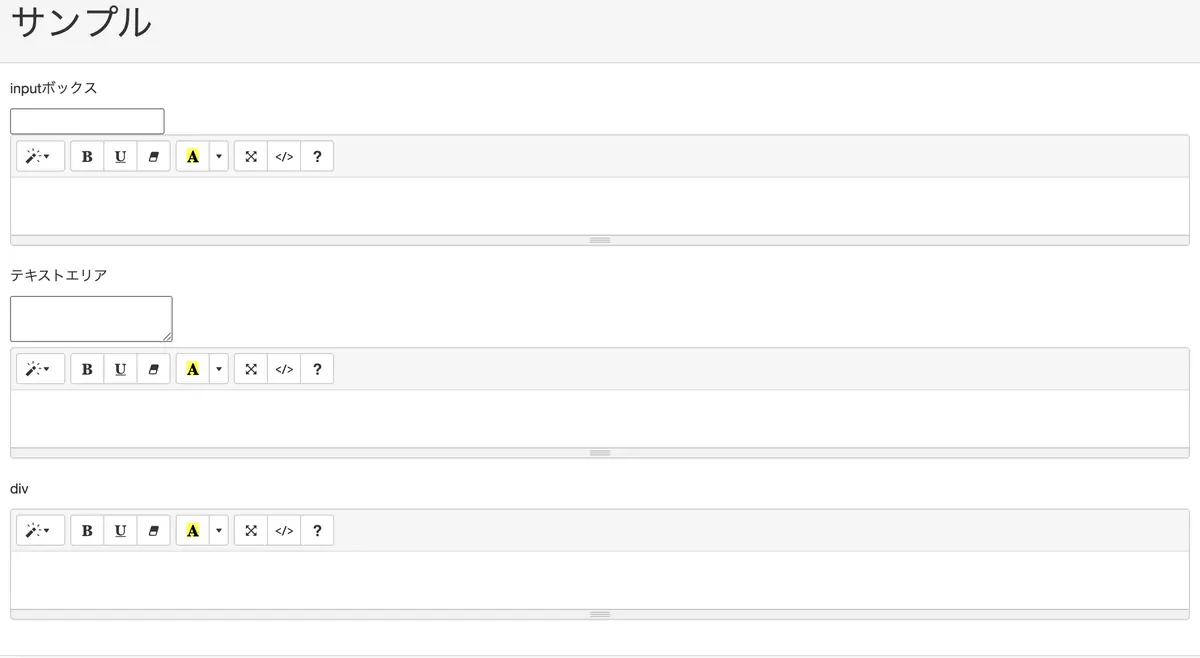1200x658 pixels.
Task: Click the small input box under inputボックス
Action: click(87, 121)
